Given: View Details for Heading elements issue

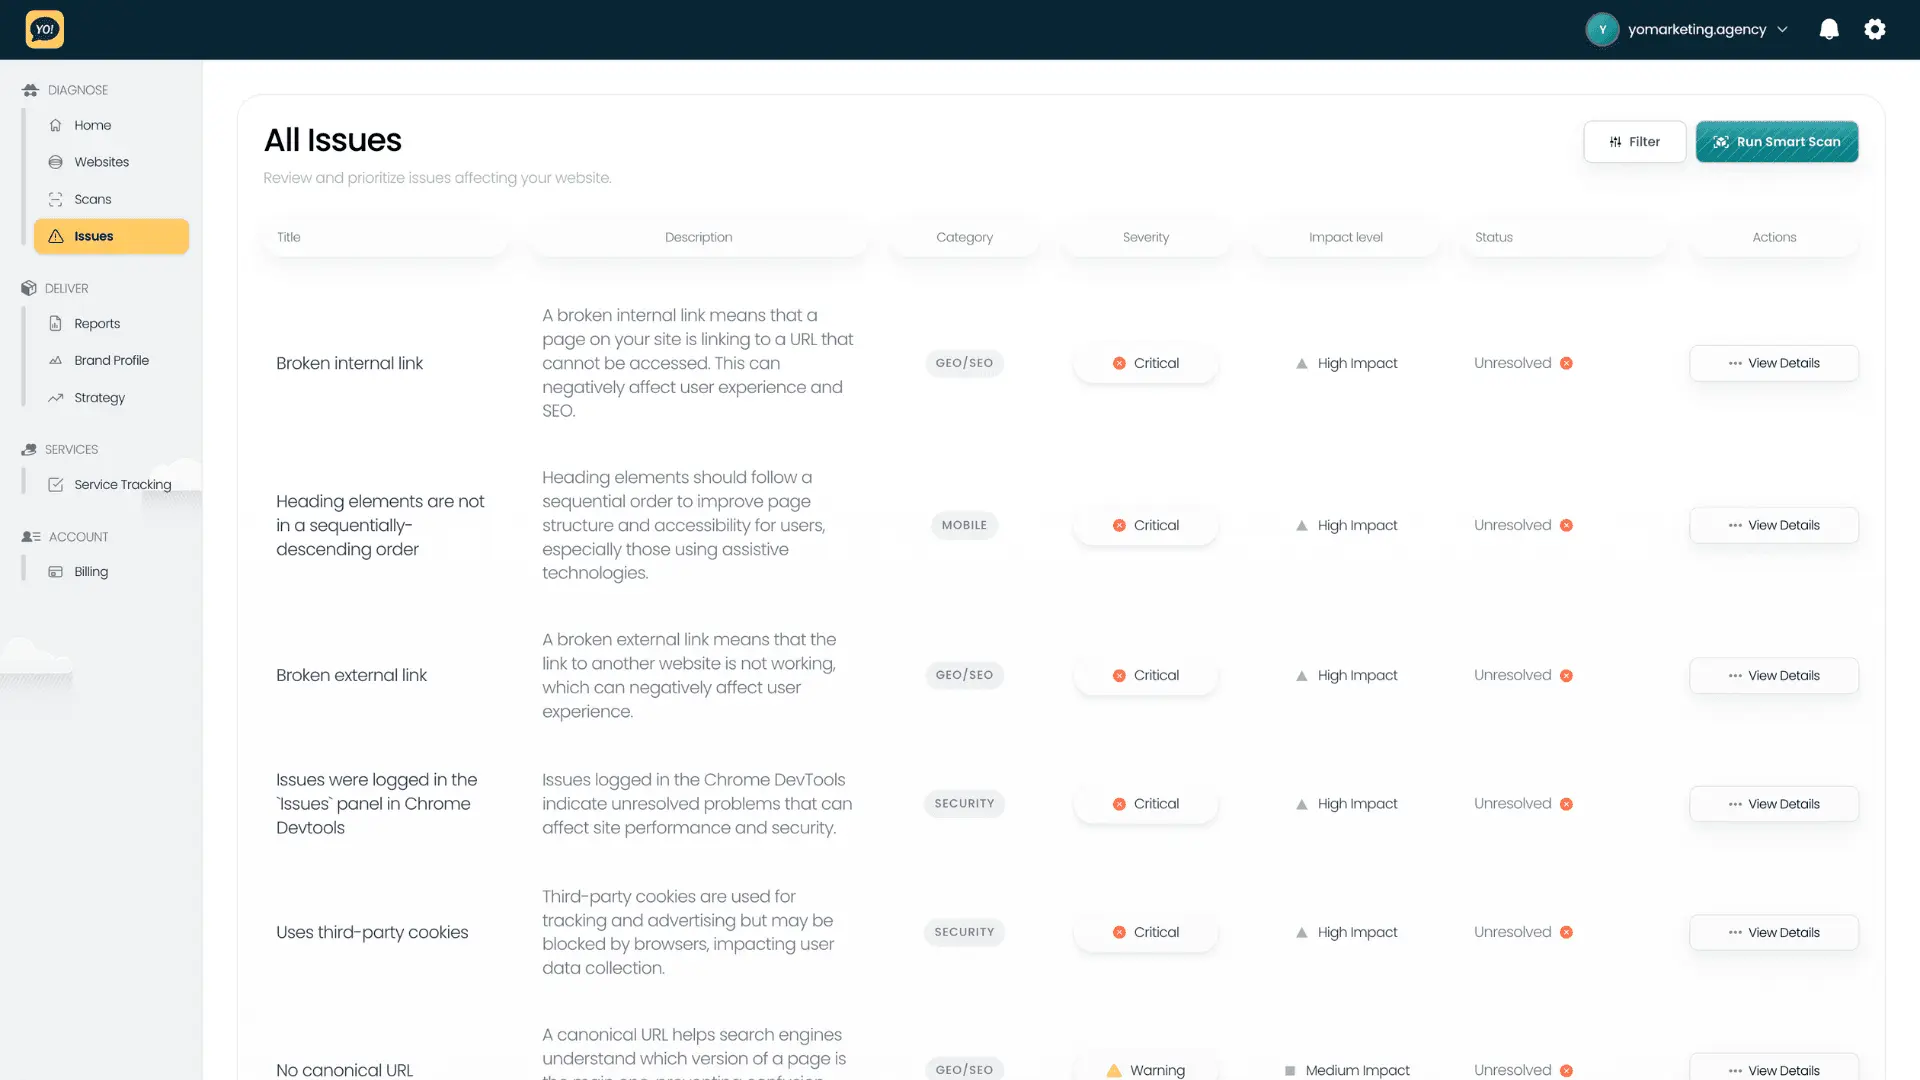Looking at the screenshot, I should [x=1774, y=525].
